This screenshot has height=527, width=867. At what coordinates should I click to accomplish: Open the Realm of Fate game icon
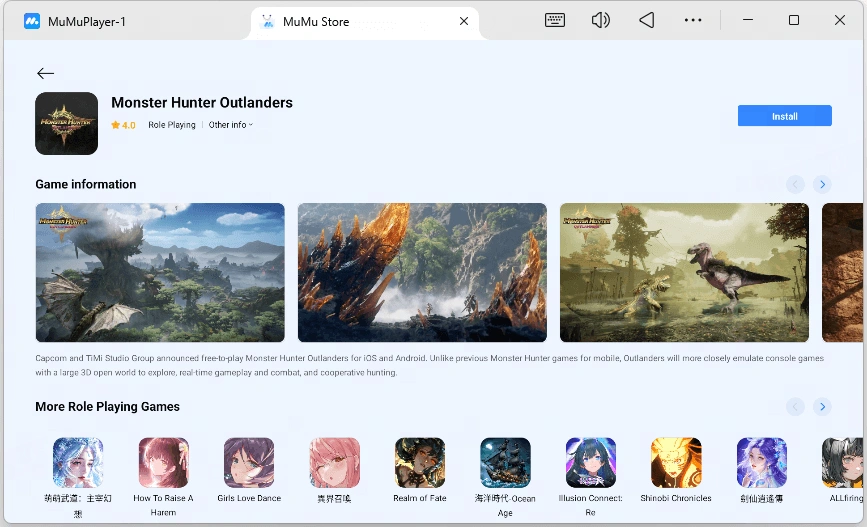tap(420, 463)
